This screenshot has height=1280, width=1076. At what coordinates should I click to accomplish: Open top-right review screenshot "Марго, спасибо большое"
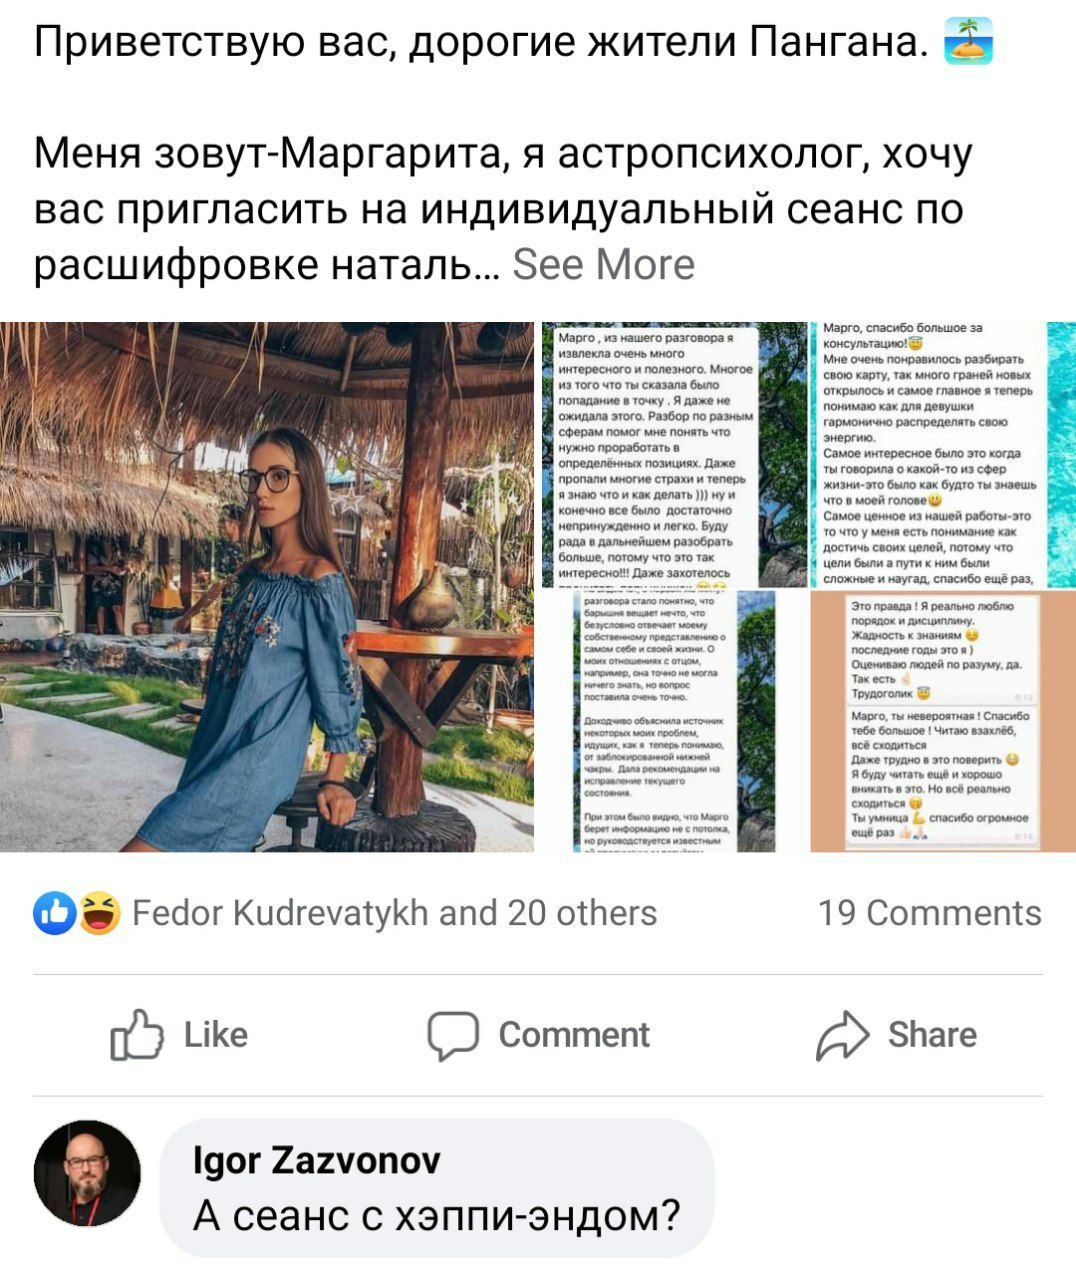click(x=943, y=454)
